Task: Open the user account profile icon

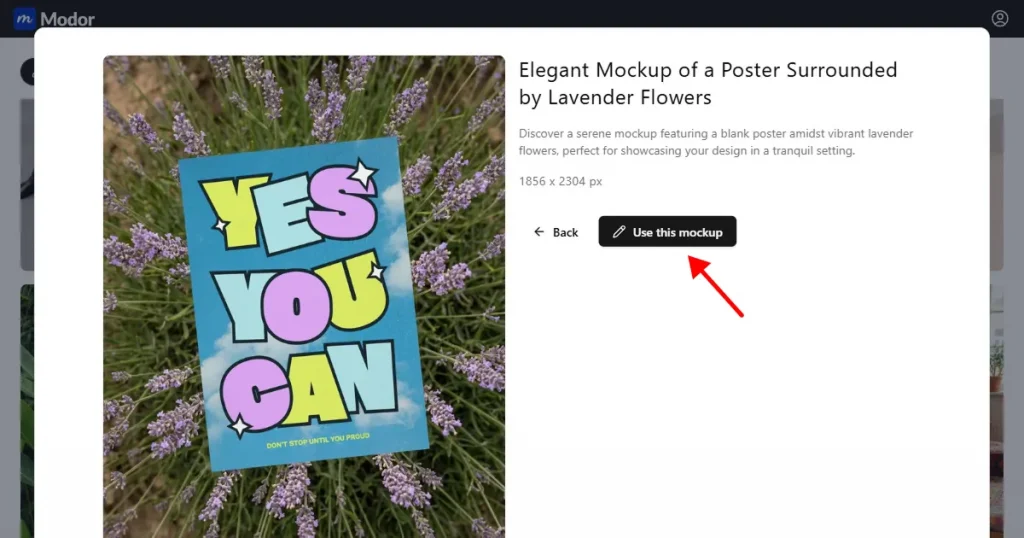Action: [1000, 19]
